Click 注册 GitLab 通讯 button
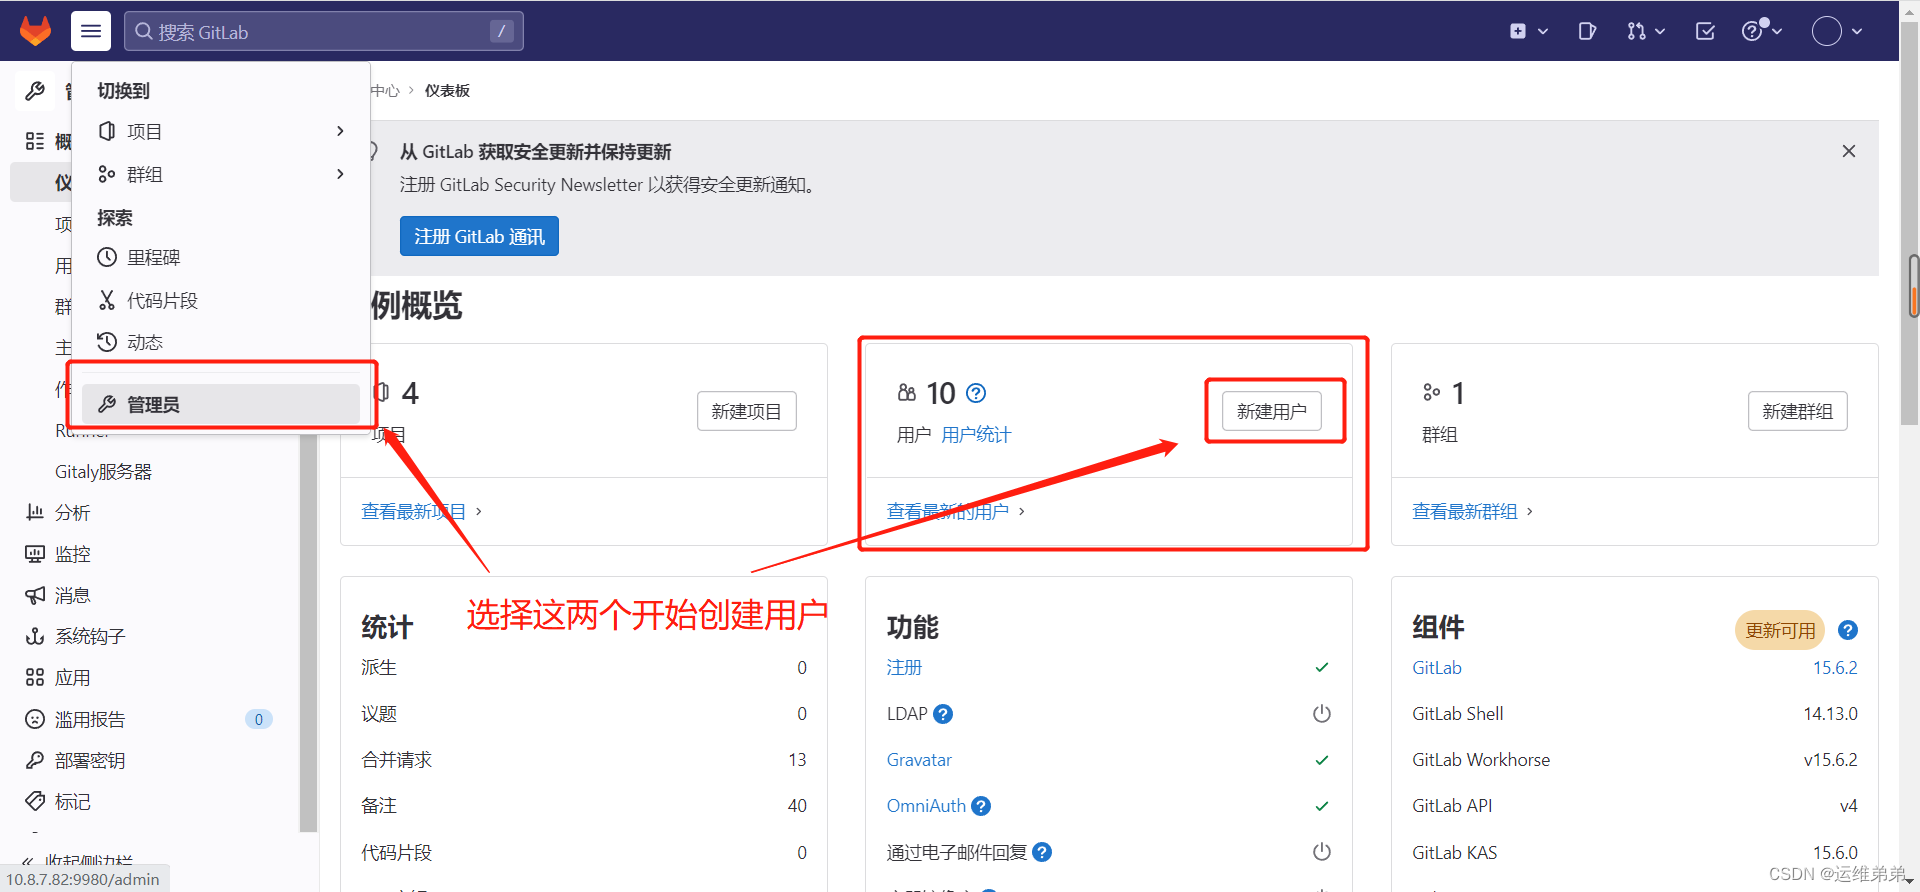This screenshot has width=1920, height=892. click(x=479, y=236)
